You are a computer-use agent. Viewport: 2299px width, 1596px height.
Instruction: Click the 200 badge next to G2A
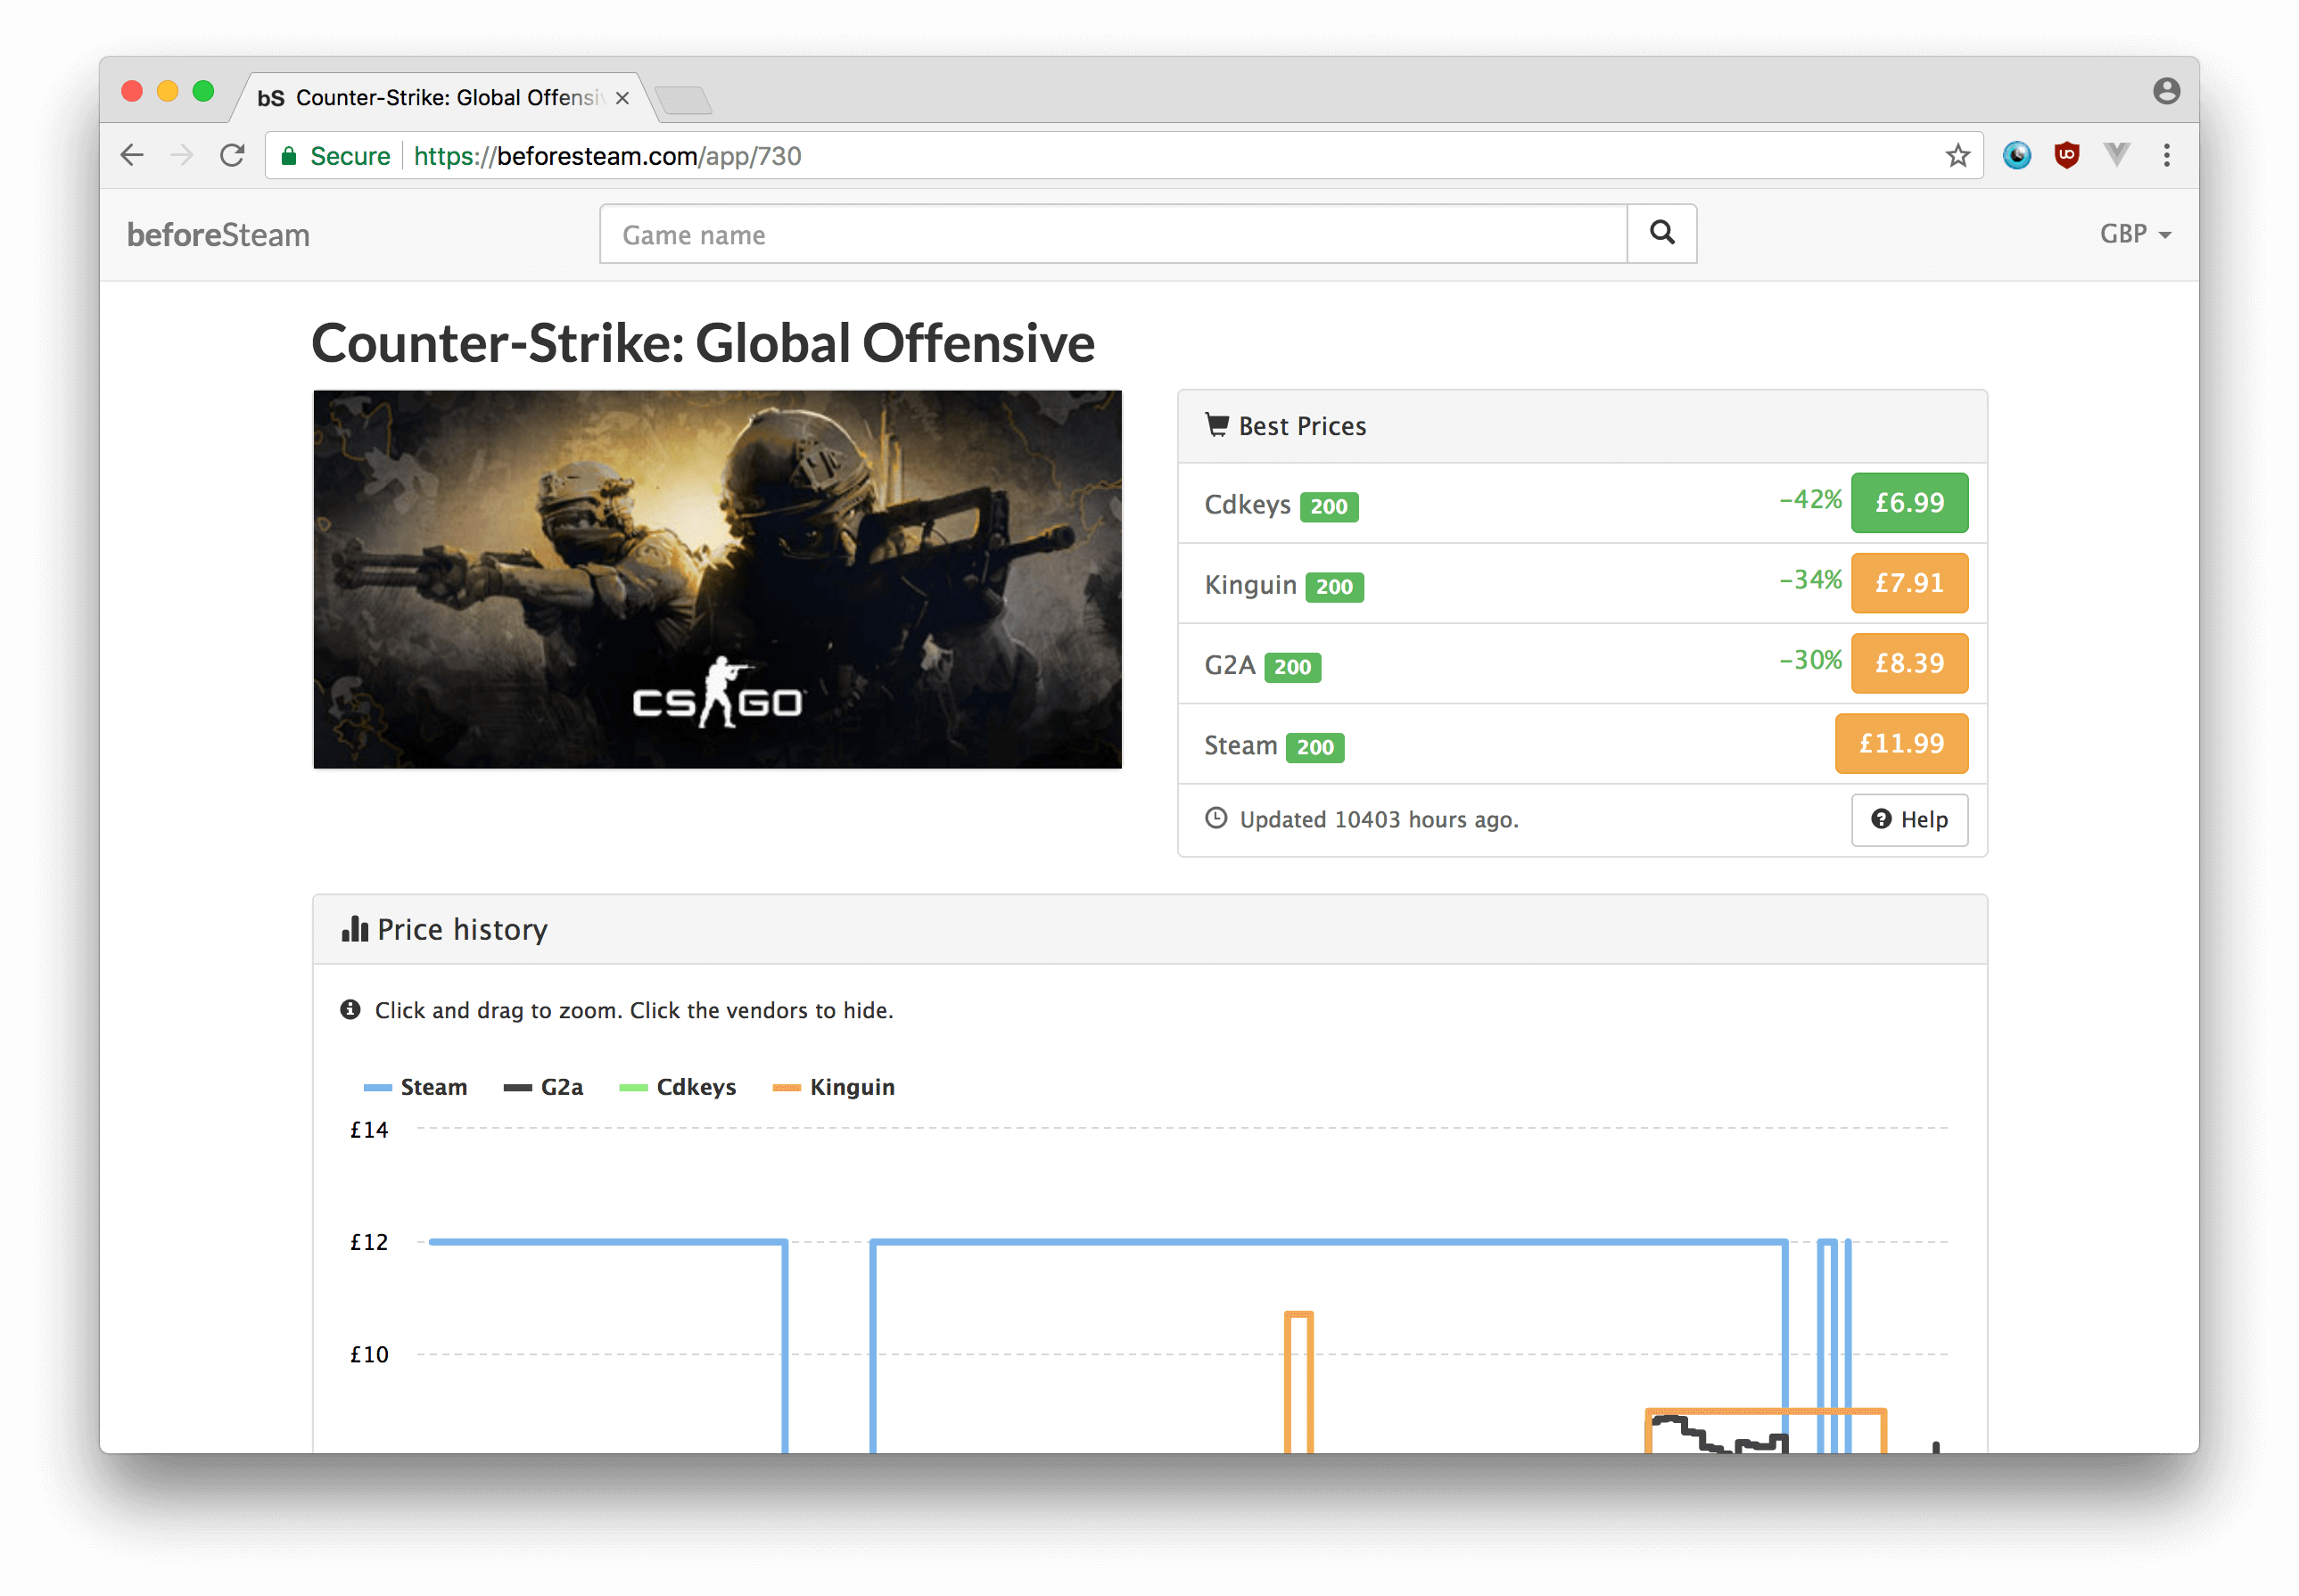pos(1293,667)
